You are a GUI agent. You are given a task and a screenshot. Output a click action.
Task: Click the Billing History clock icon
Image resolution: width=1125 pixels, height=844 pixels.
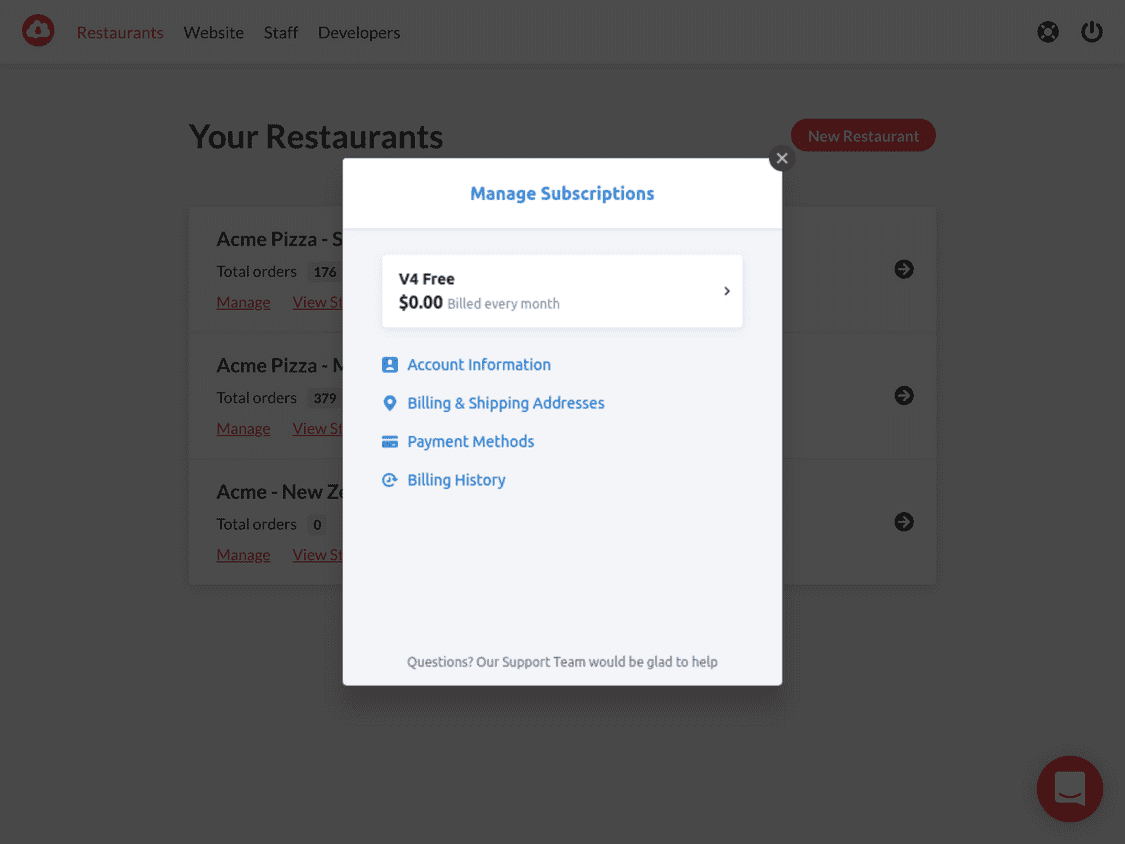390,480
